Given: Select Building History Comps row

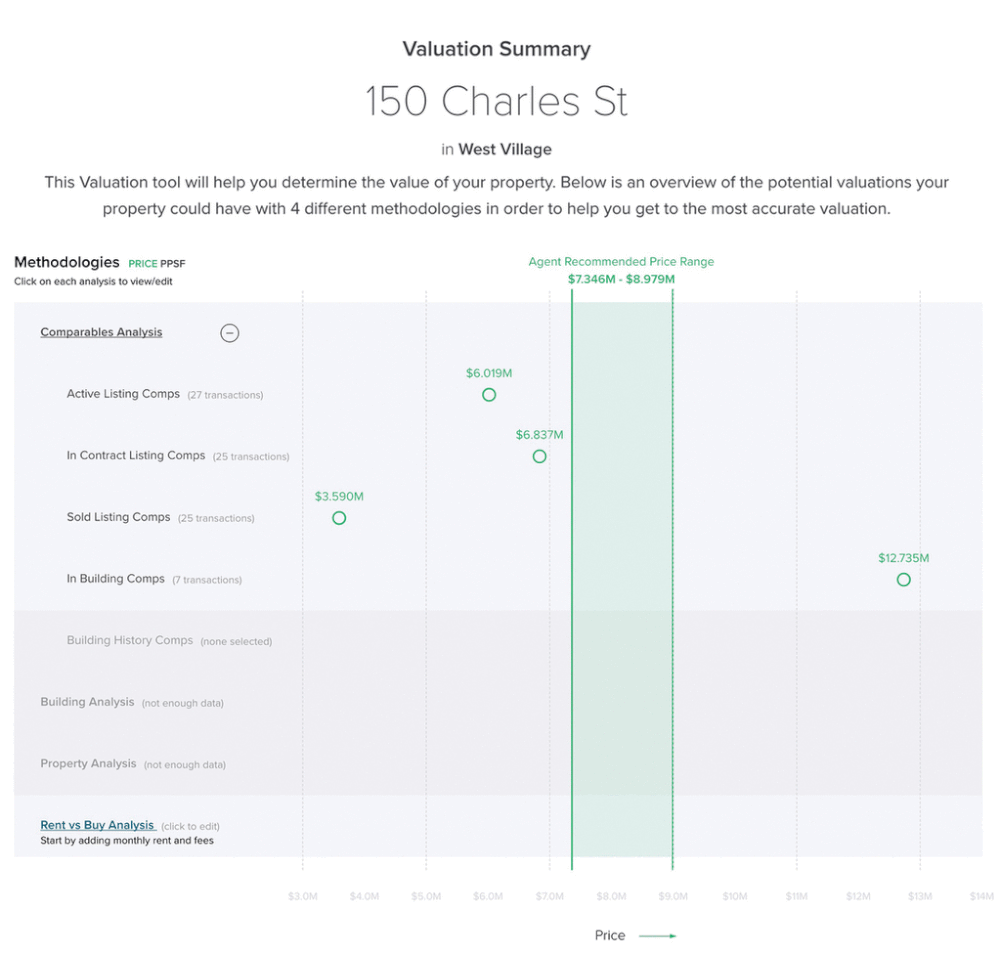Looking at the screenshot, I should pos(130,640).
